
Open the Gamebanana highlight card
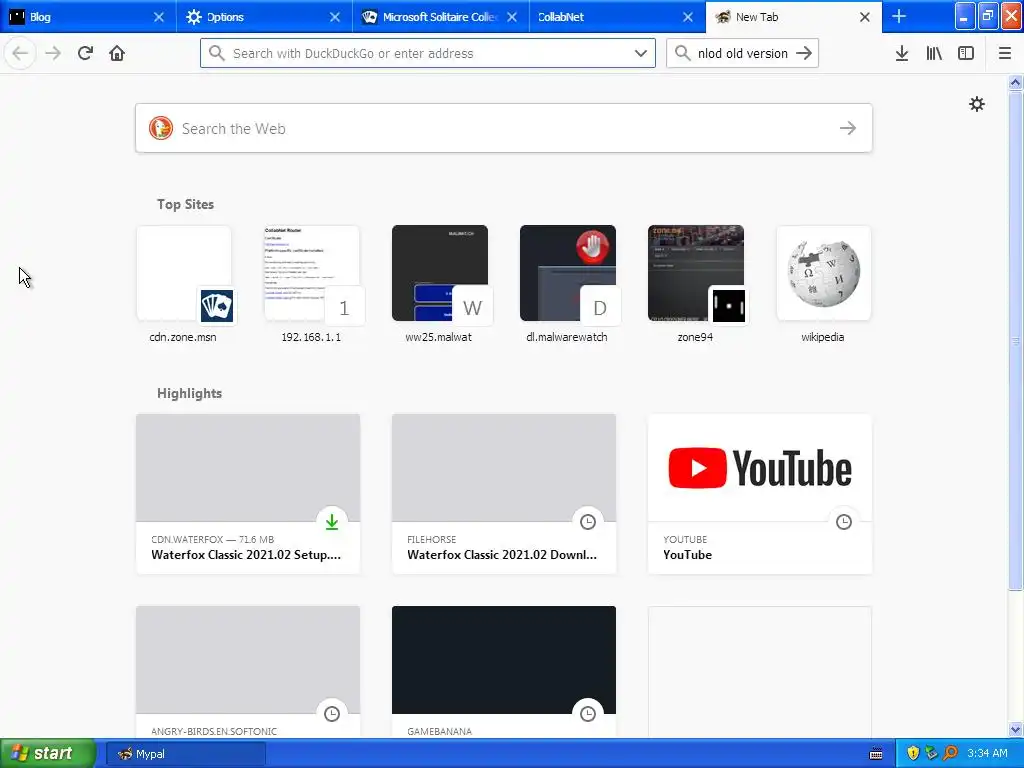point(504,672)
